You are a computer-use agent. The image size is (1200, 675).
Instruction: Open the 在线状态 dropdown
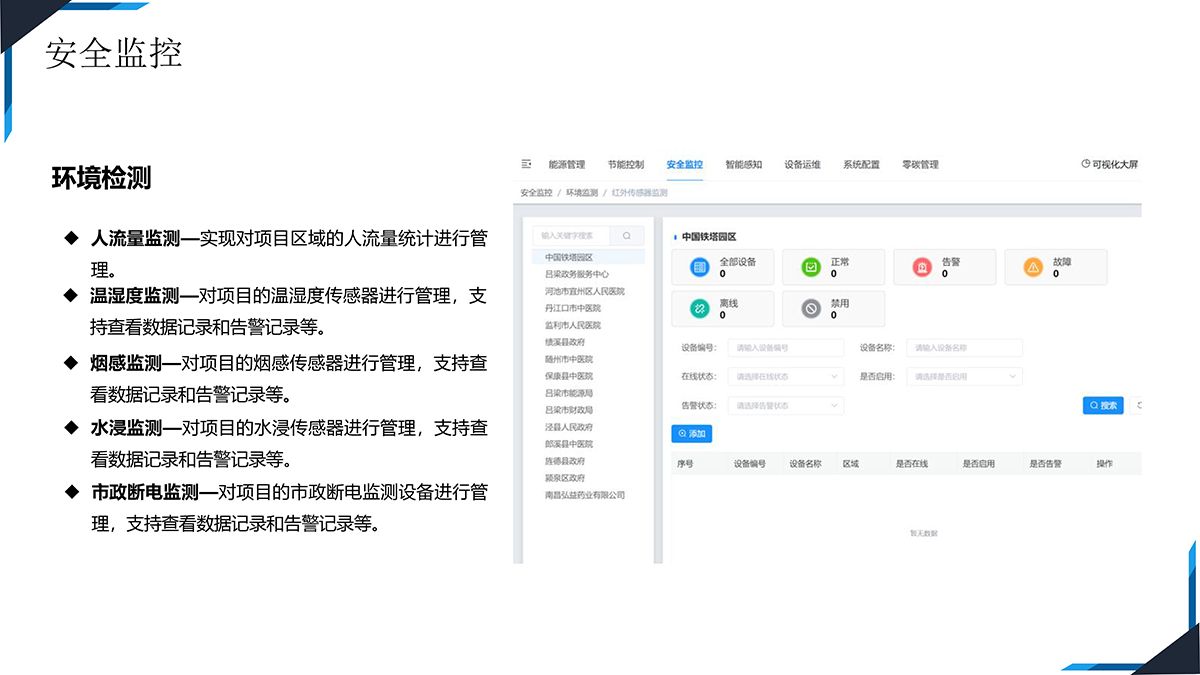[785, 377]
